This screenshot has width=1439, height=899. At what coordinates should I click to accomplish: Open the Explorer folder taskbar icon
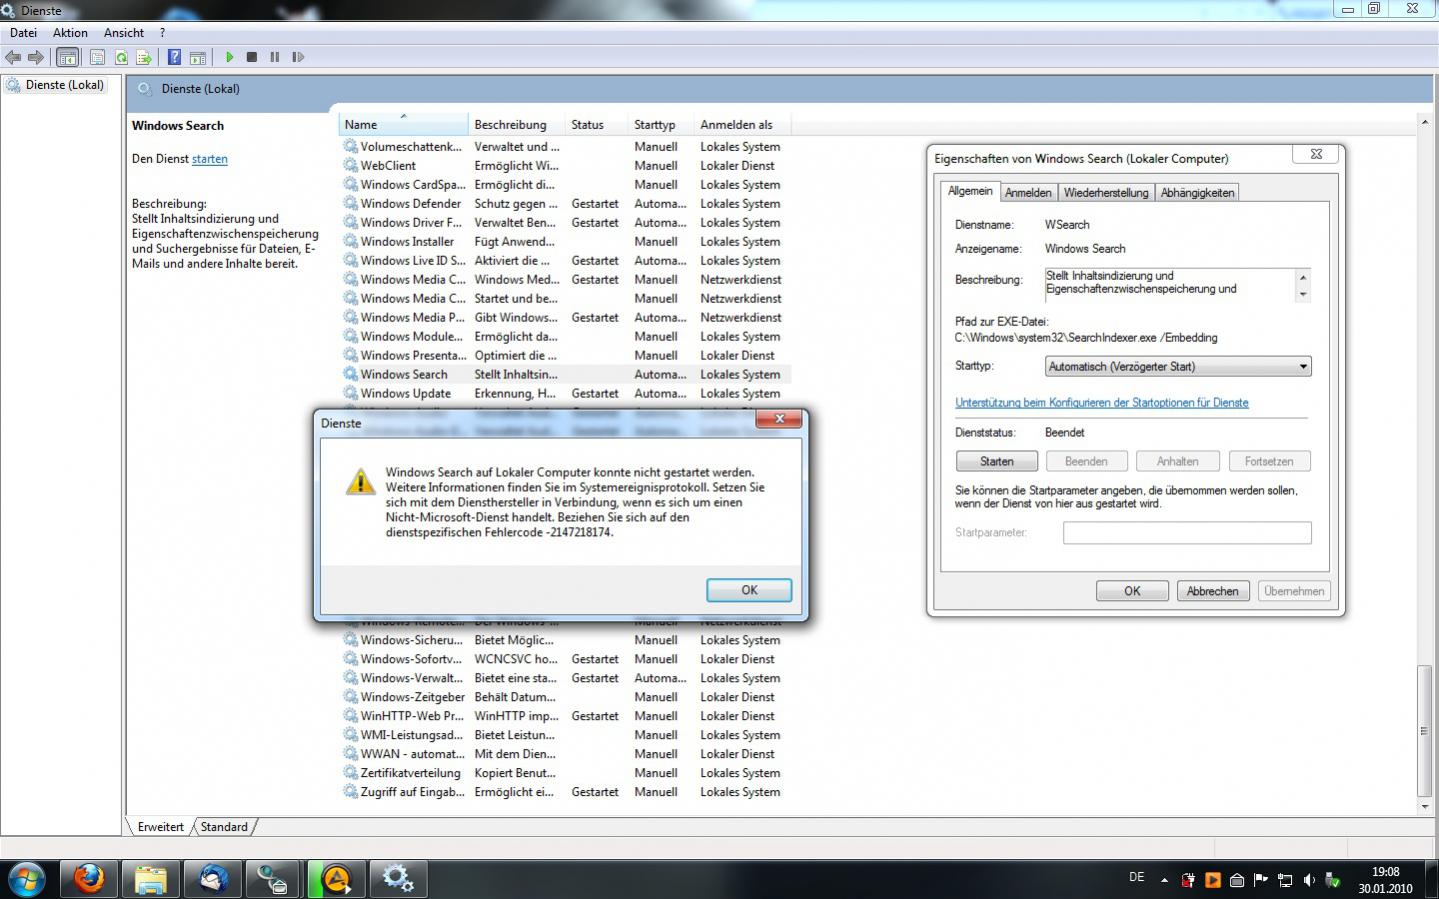click(151, 879)
